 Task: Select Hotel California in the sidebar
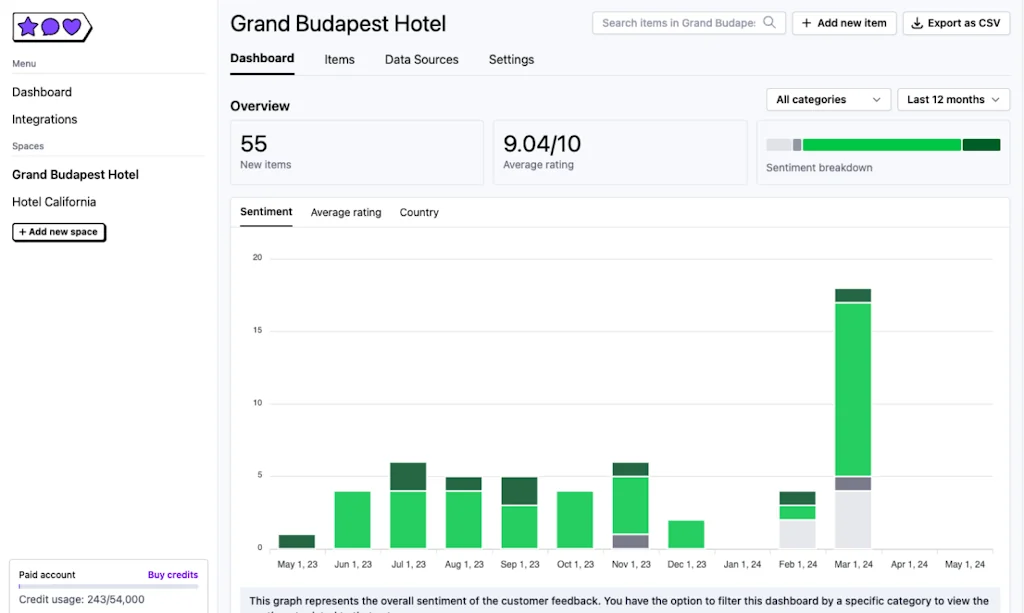(55, 201)
